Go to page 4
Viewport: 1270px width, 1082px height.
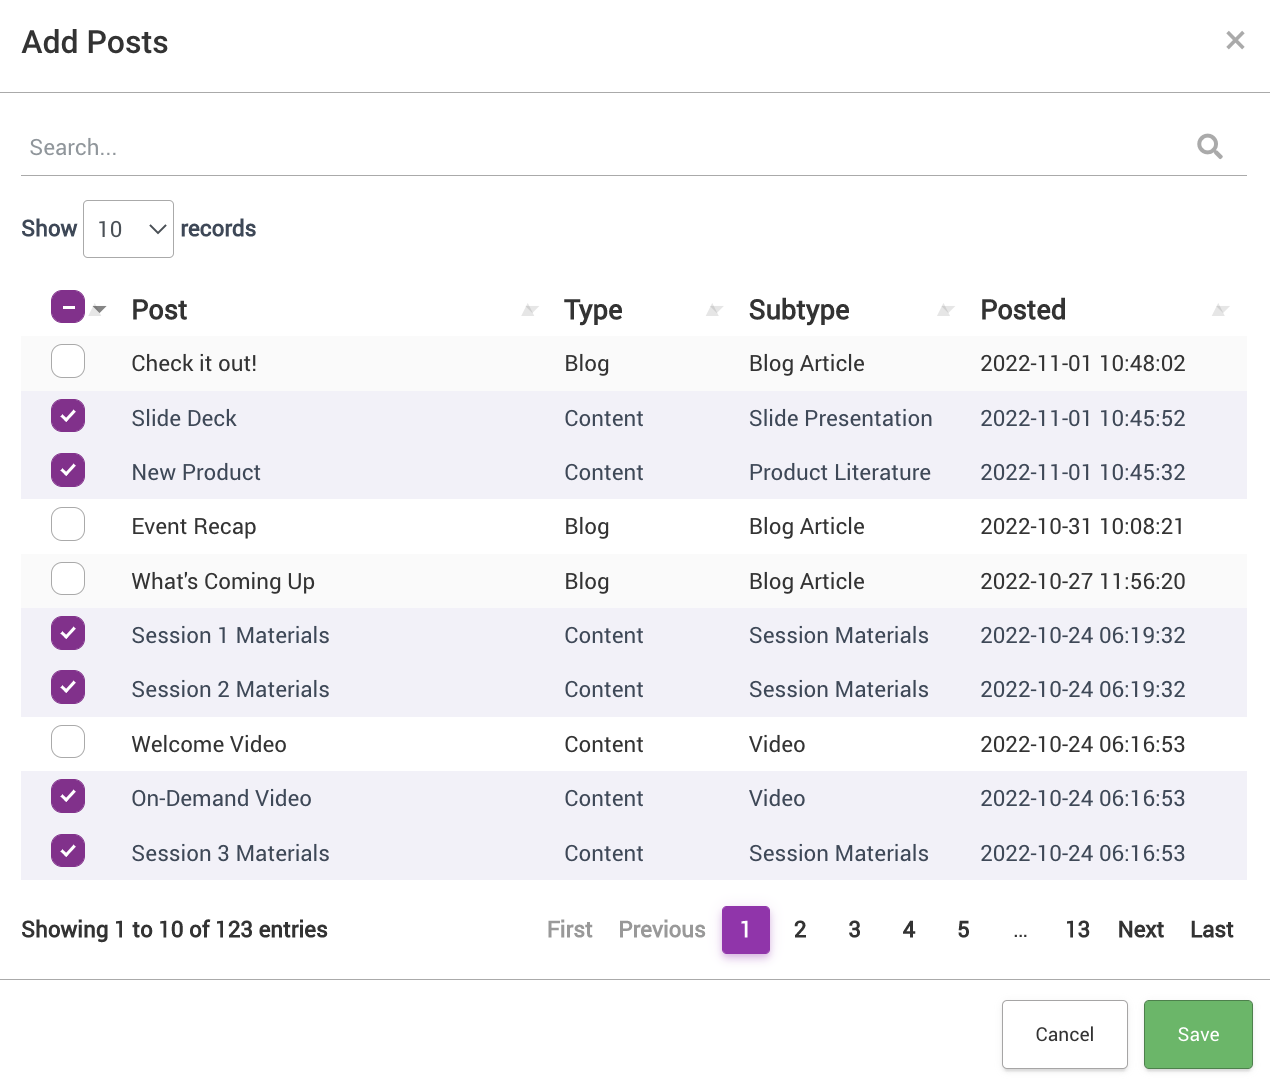(x=909, y=930)
